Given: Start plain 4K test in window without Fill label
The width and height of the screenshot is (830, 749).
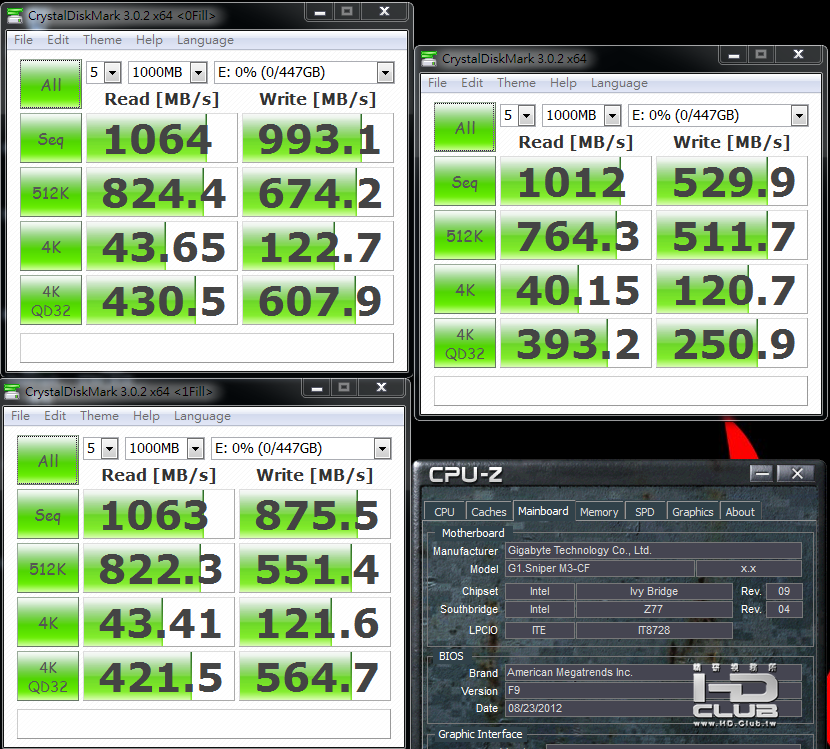Looking at the screenshot, I should (x=465, y=289).
